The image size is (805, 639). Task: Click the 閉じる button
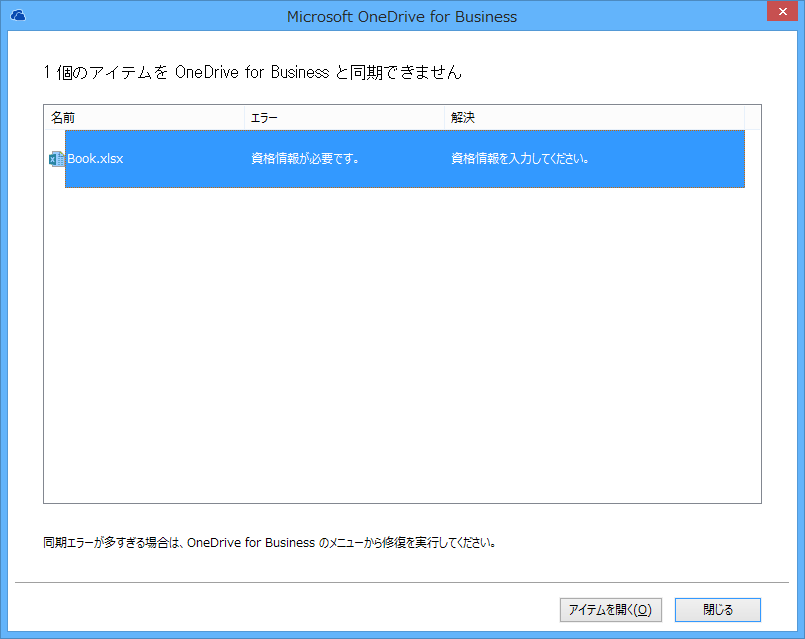(x=718, y=610)
